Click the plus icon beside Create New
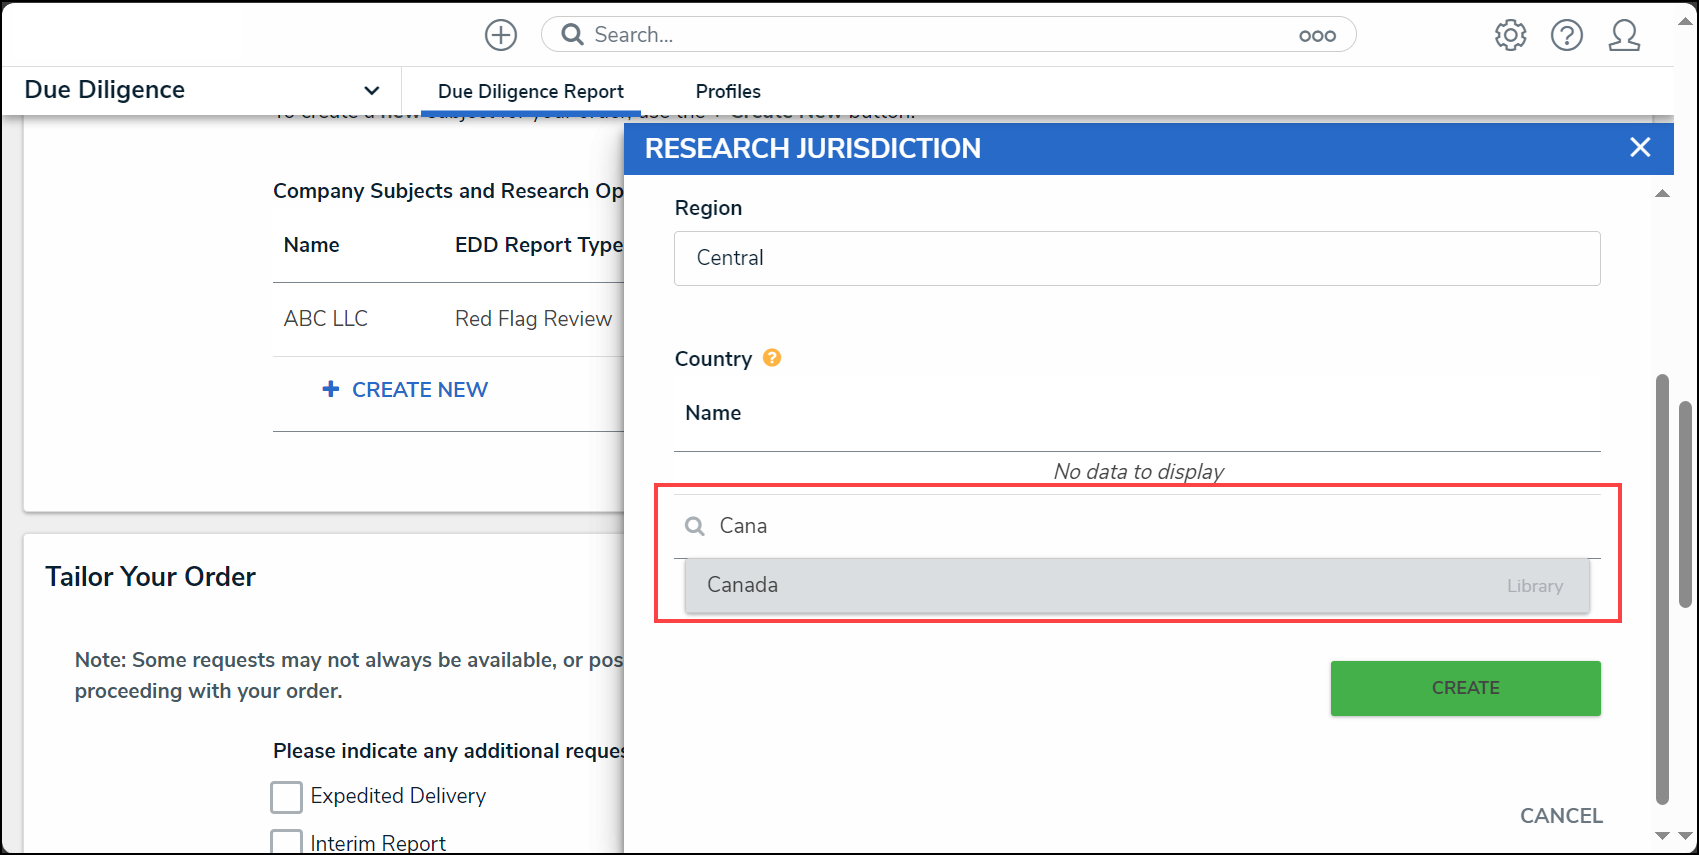Viewport: 1699px width, 855px height. pos(331,389)
